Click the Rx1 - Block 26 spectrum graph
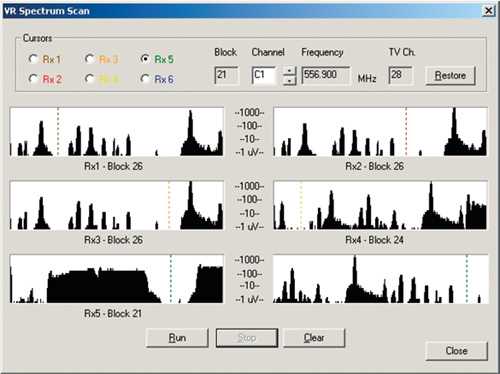This screenshot has height=374, width=500. tap(117, 132)
